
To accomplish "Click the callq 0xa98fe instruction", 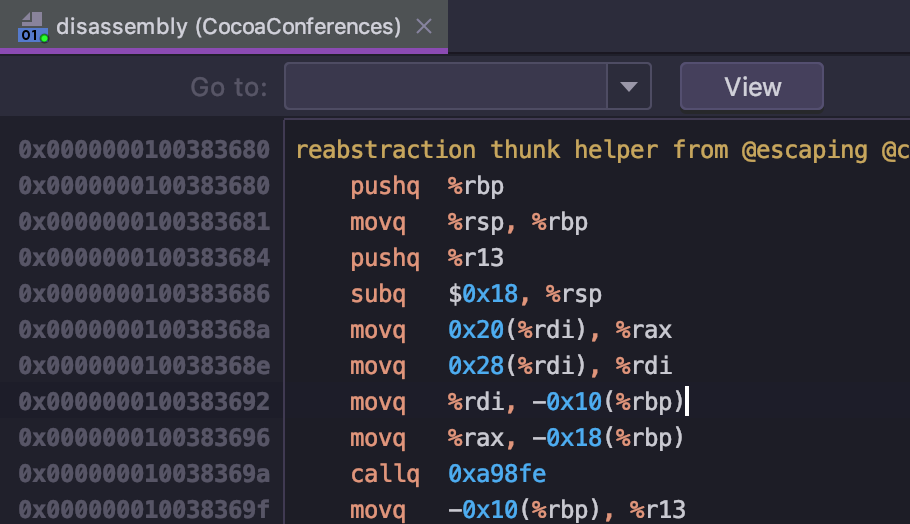I will tap(448, 474).
